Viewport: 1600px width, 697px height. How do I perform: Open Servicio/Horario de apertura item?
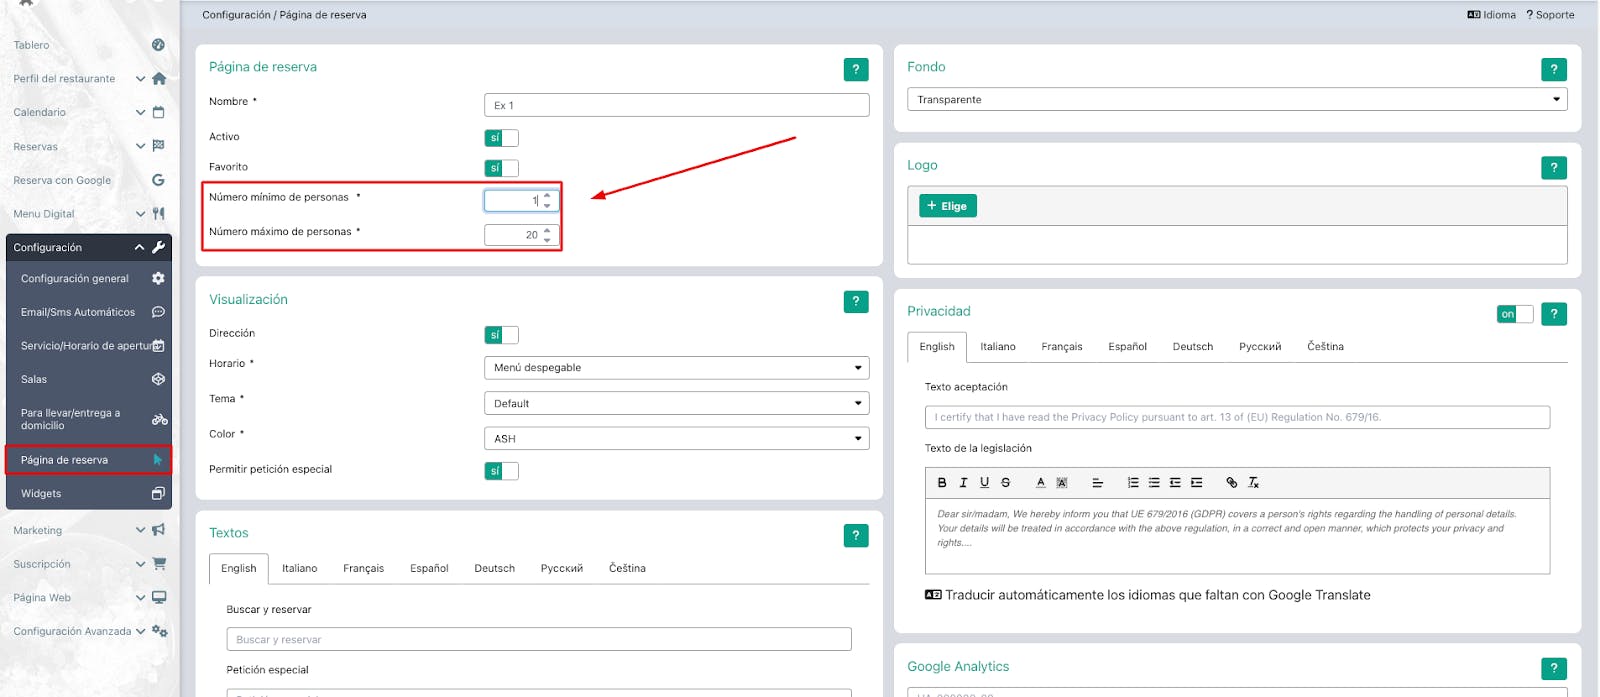(88, 346)
